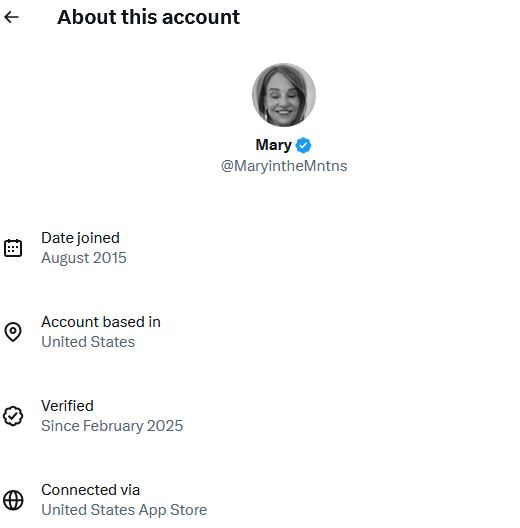Click the About this account heading
The height and width of the screenshot is (528, 520).
tap(149, 17)
